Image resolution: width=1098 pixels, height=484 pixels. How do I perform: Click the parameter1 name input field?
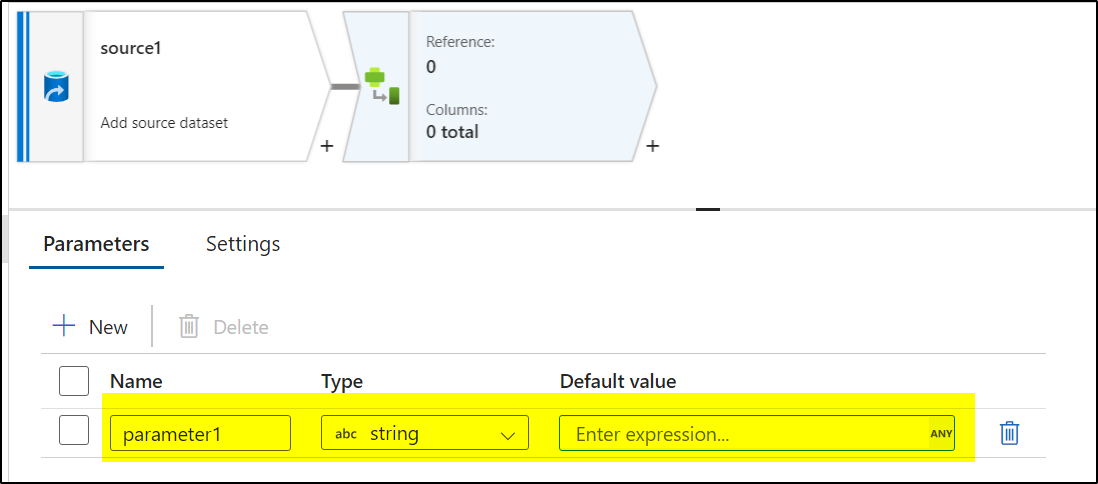(x=200, y=433)
